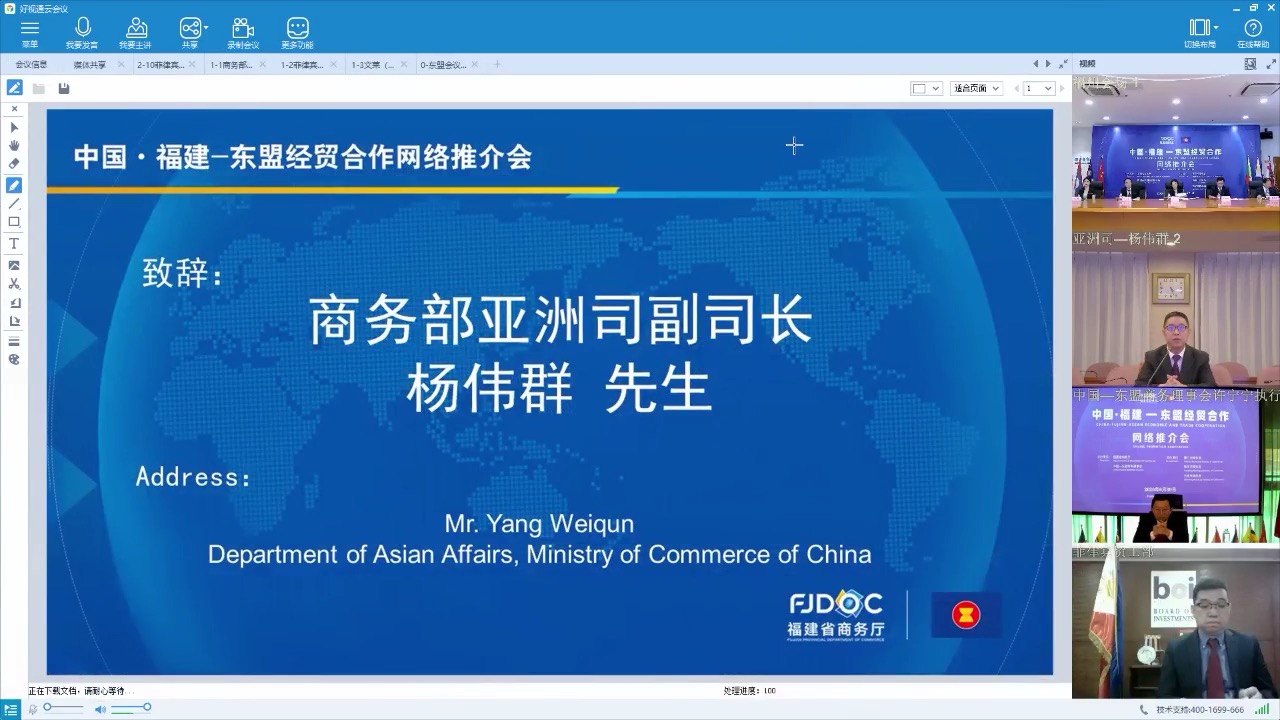Open the color palette tool
Screen dimensions: 1280x720
point(14,360)
